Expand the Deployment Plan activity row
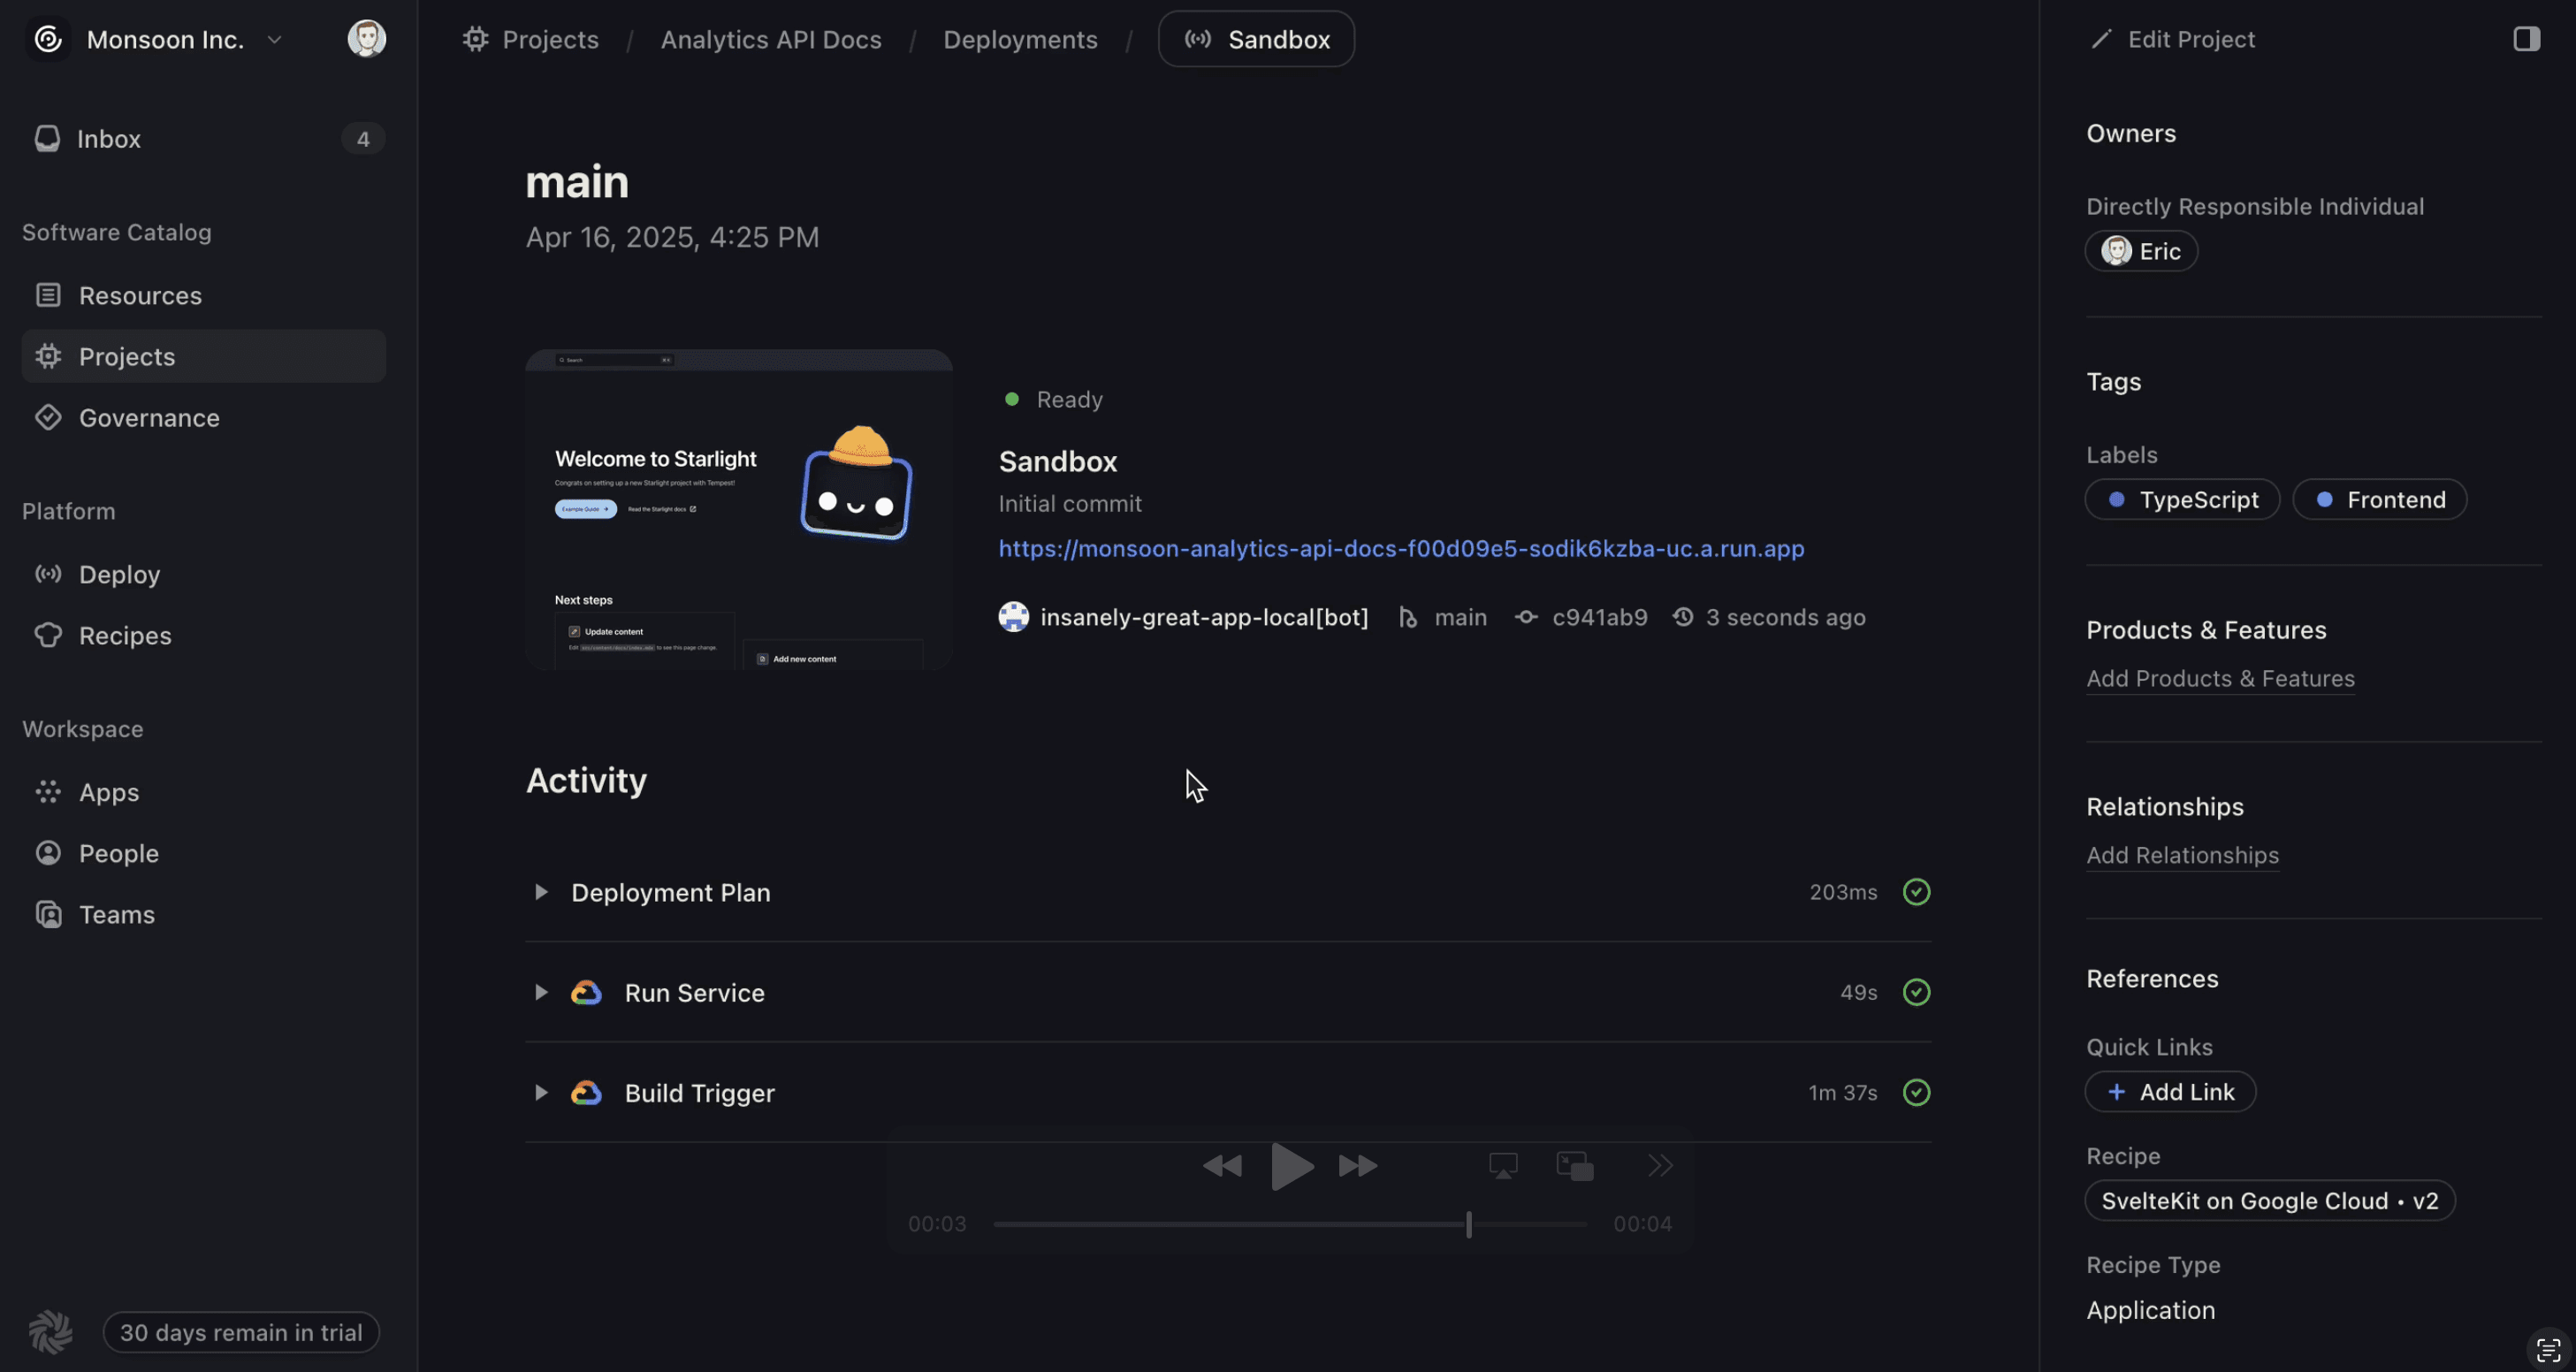This screenshot has height=1372, width=2576. coord(541,892)
